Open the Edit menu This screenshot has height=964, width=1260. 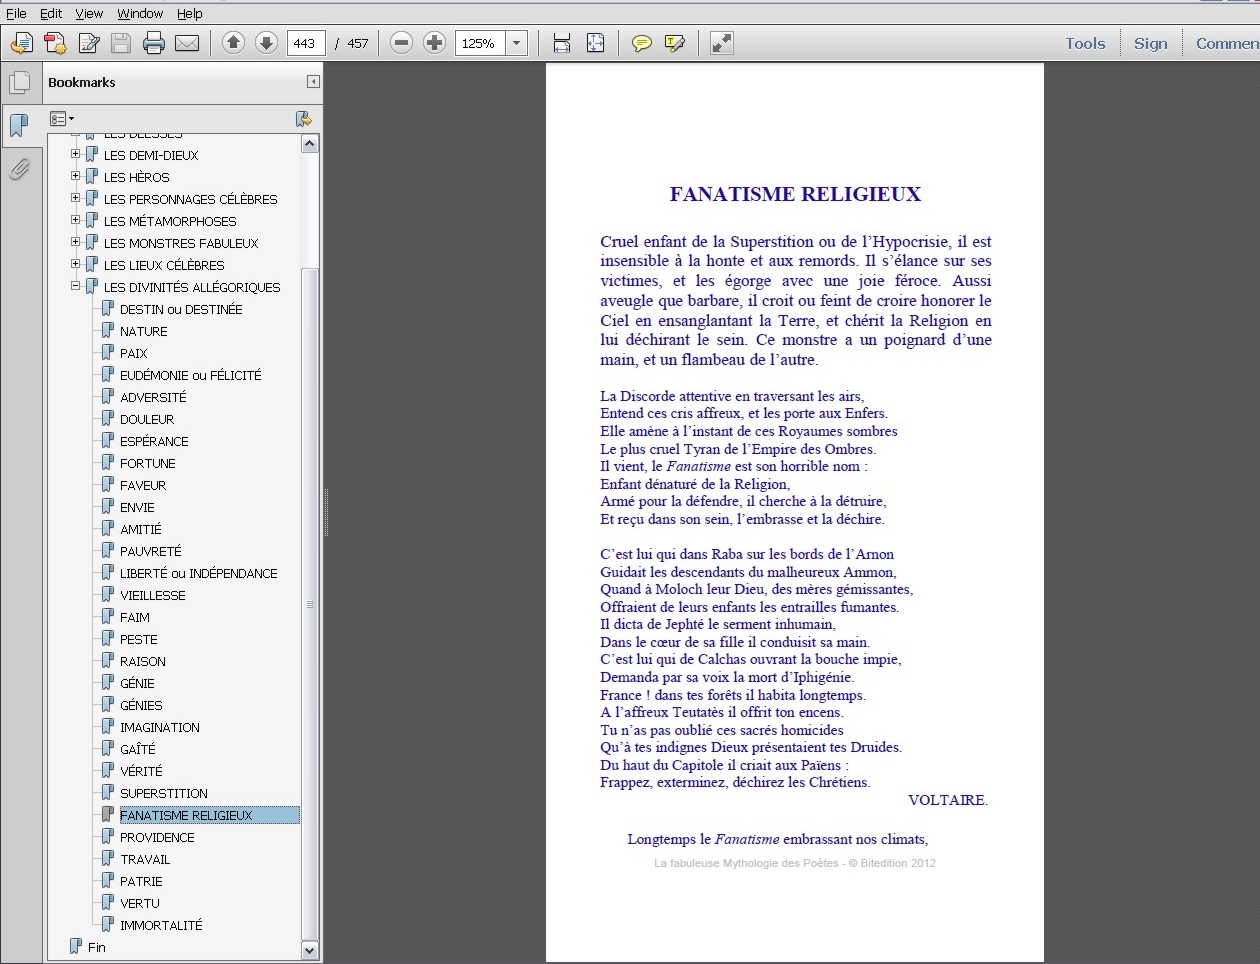(51, 13)
